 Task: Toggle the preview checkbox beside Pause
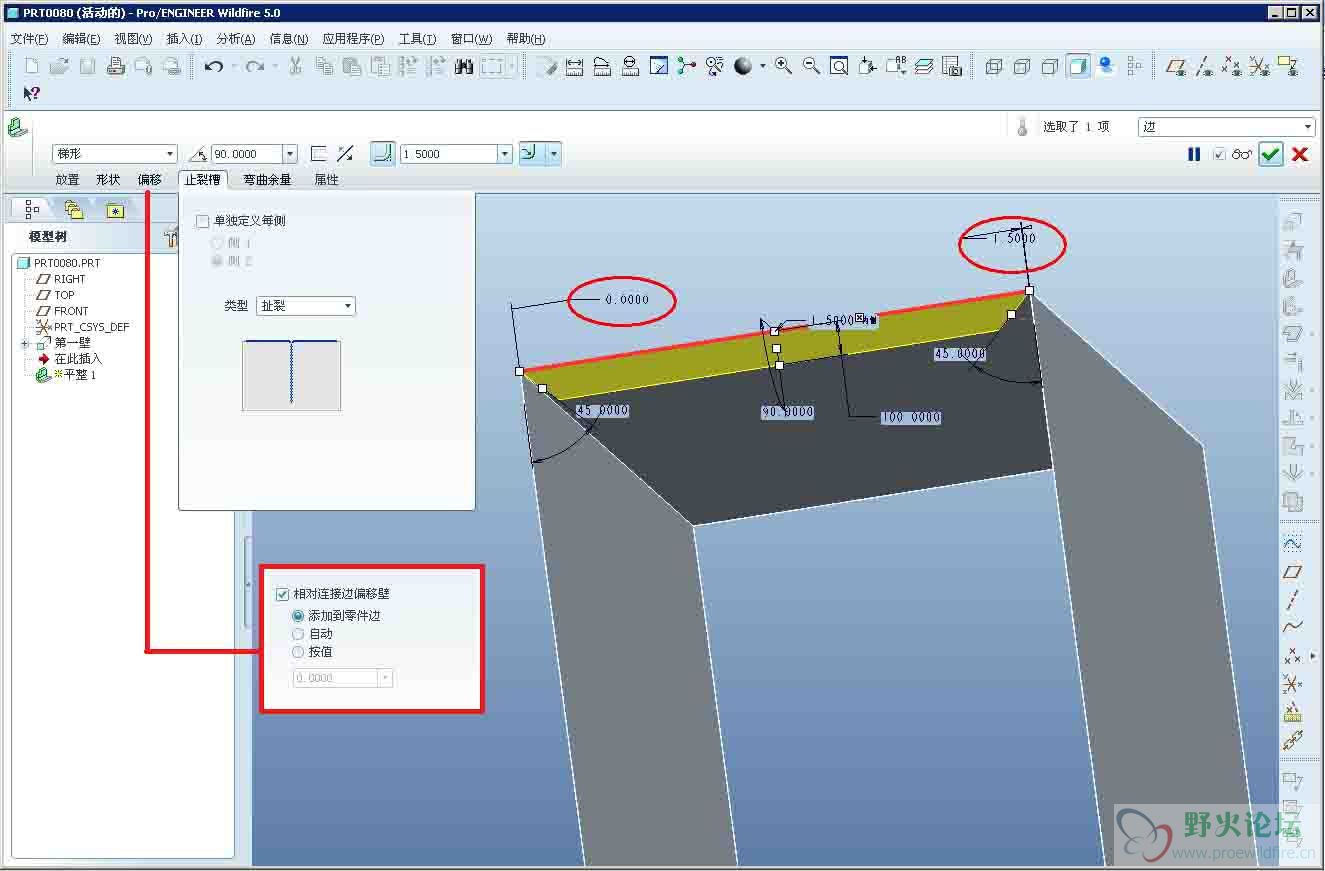click(x=1218, y=154)
